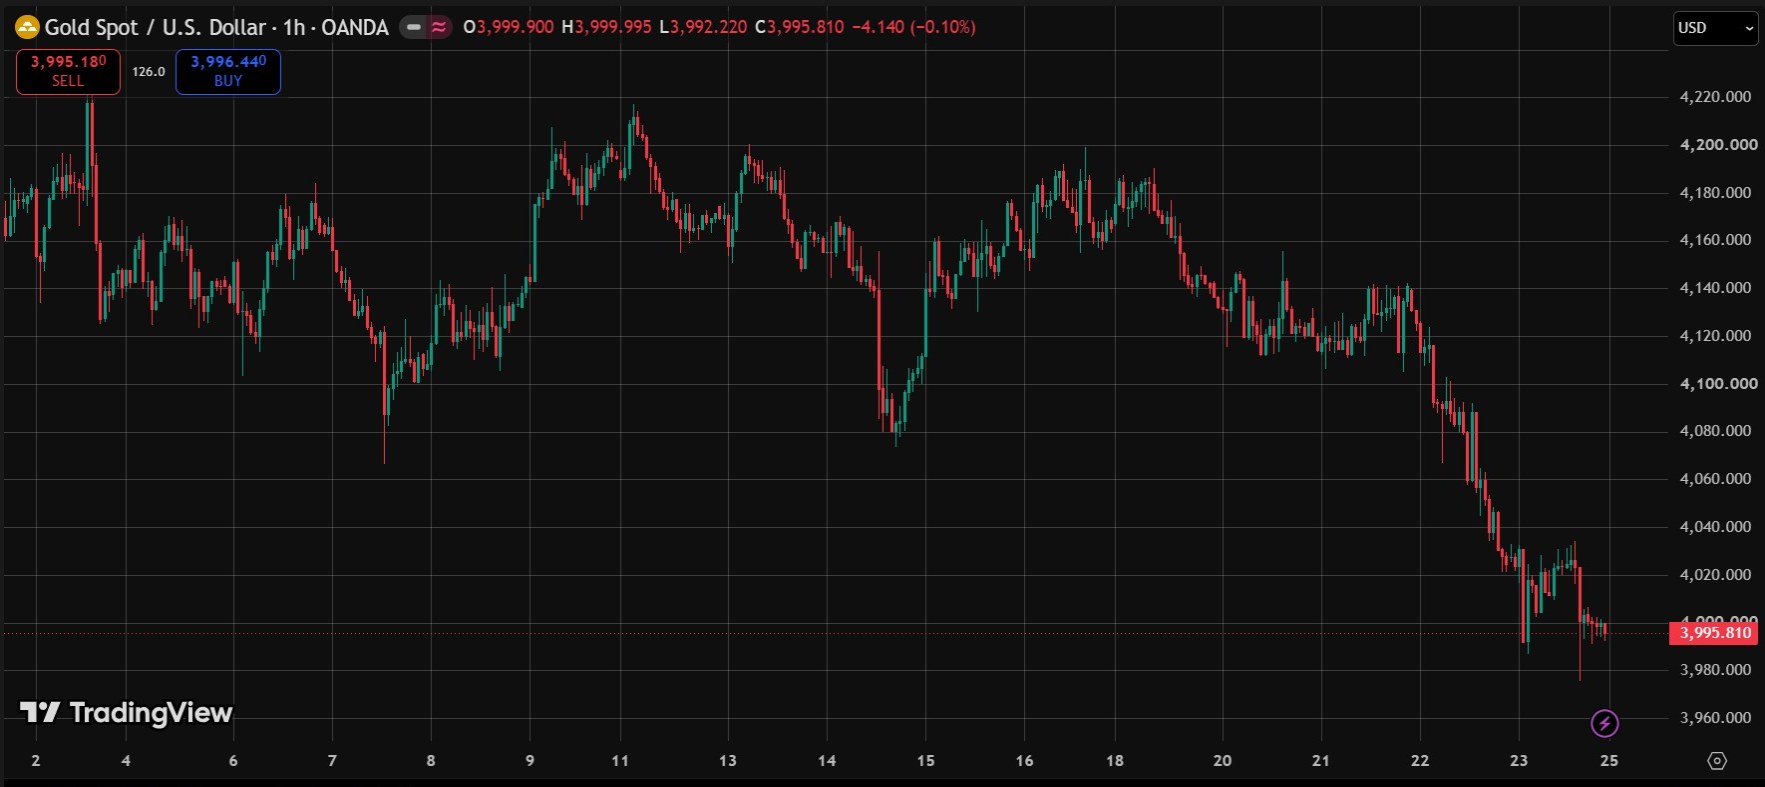
Task: Click the high value H3,999.995
Action: 606,27
